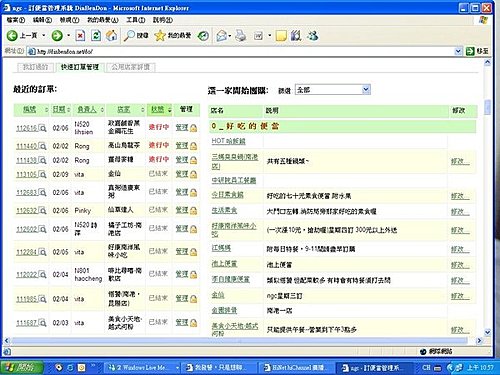Click the lock icon in order 112616 row

coord(194,128)
